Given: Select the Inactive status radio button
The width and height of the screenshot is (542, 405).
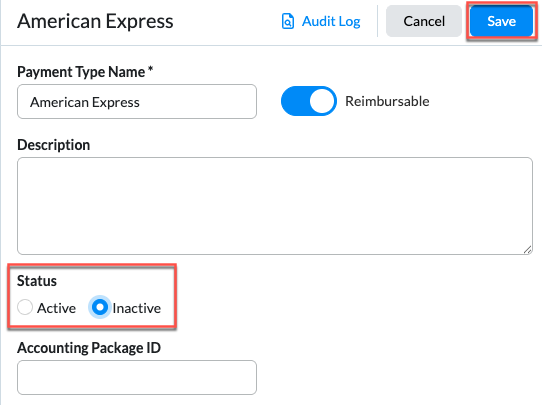Looking at the screenshot, I should click(x=100, y=307).
